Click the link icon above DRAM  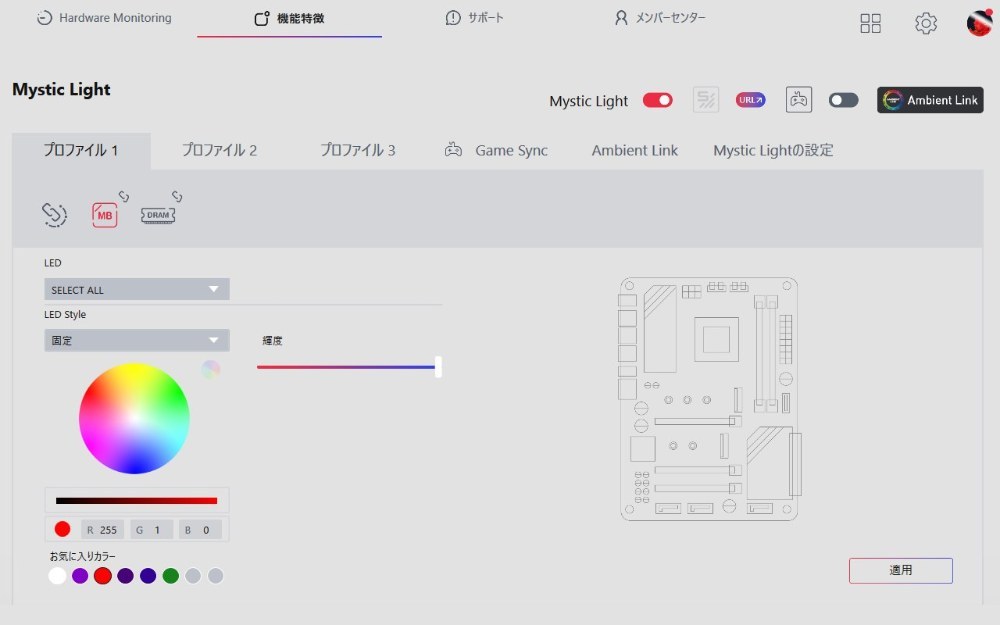(x=177, y=196)
